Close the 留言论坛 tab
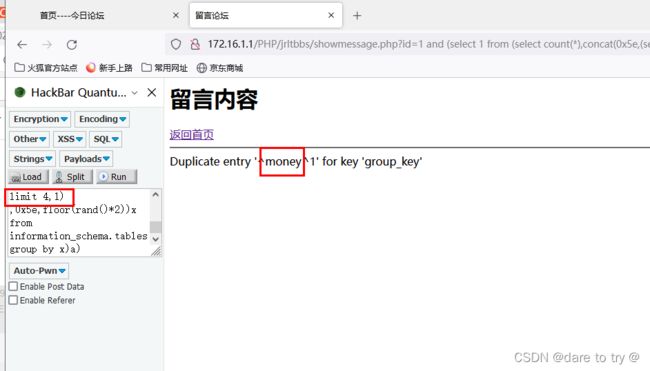 coord(331,15)
